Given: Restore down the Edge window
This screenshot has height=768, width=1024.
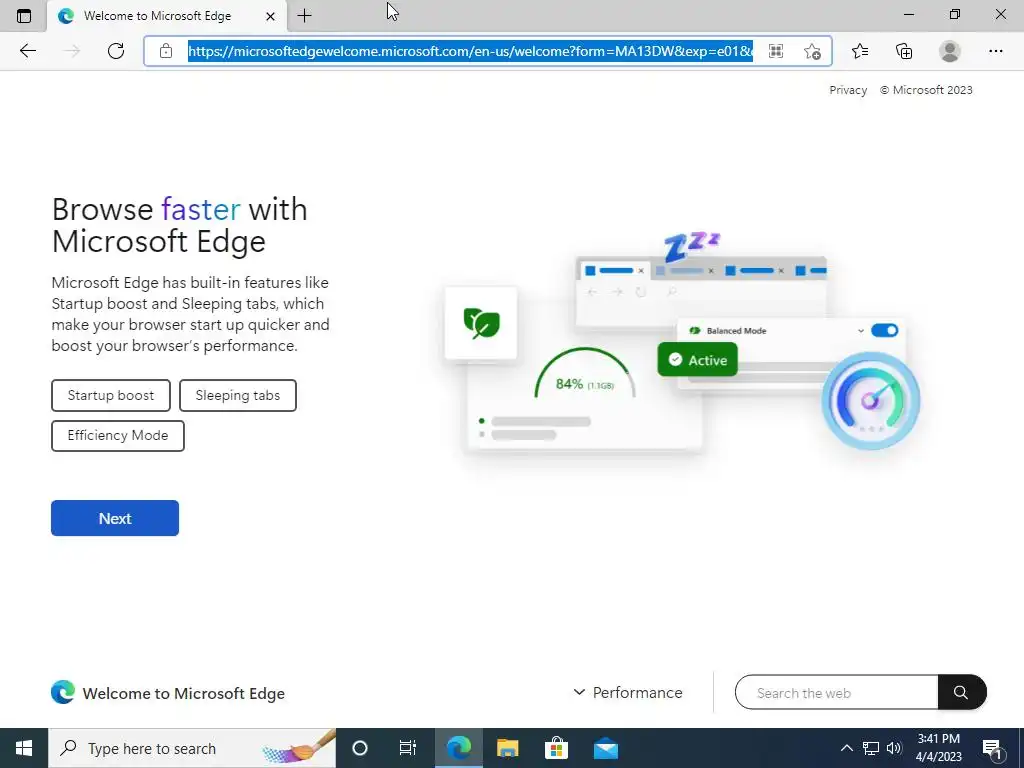Looking at the screenshot, I should point(955,14).
